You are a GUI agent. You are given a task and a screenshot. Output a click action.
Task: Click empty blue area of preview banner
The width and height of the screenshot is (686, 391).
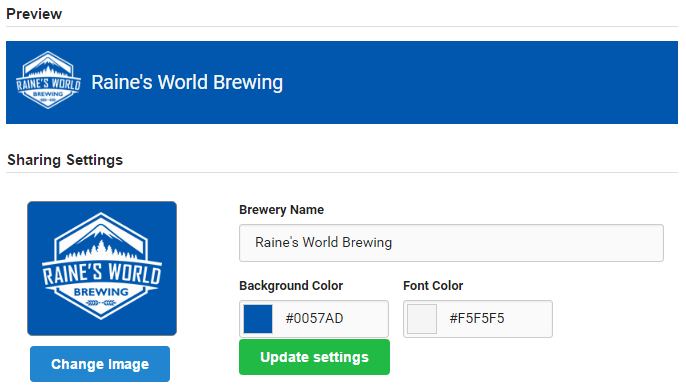pos(481,82)
